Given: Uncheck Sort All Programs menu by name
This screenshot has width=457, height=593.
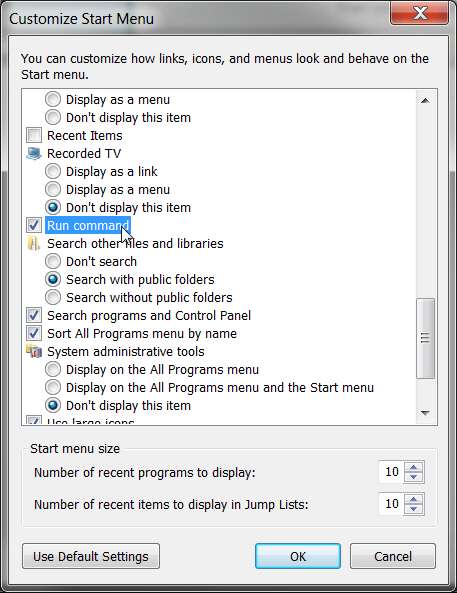Looking at the screenshot, I should coord(34,334).
